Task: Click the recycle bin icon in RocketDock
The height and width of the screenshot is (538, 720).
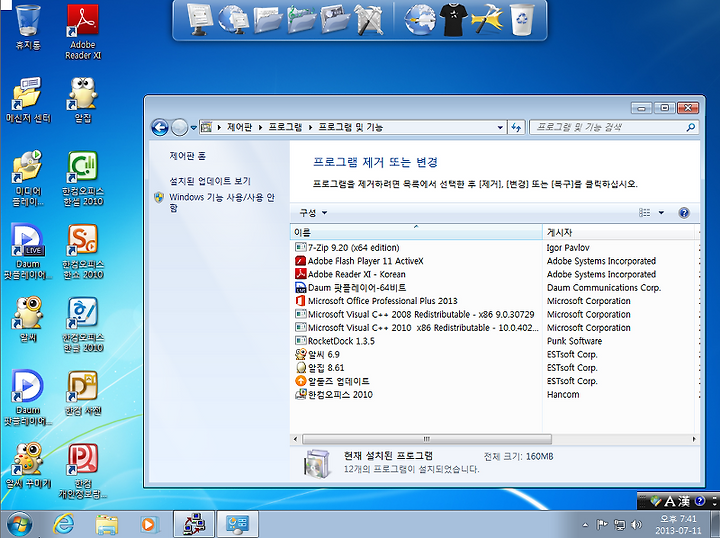Action: coord(522,19)
